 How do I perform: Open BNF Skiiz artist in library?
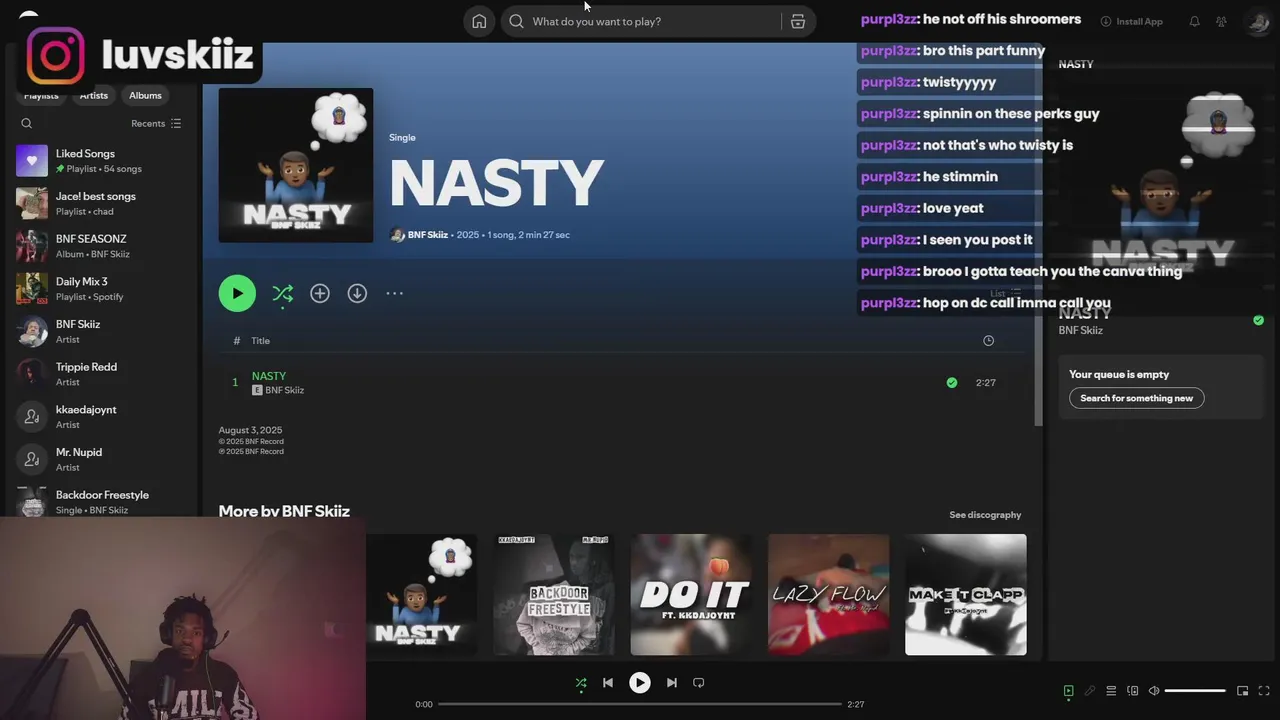point(101,331)
